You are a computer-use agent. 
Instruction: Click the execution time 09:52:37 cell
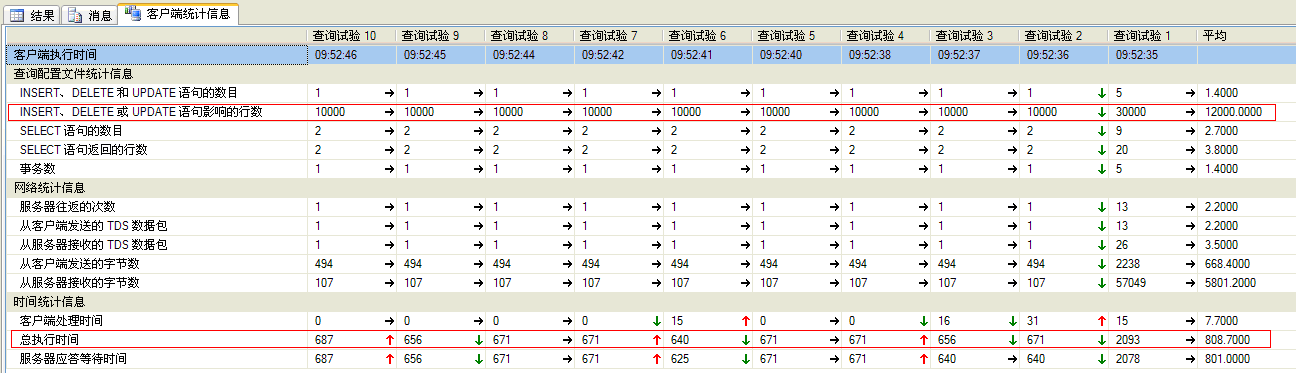974,55
